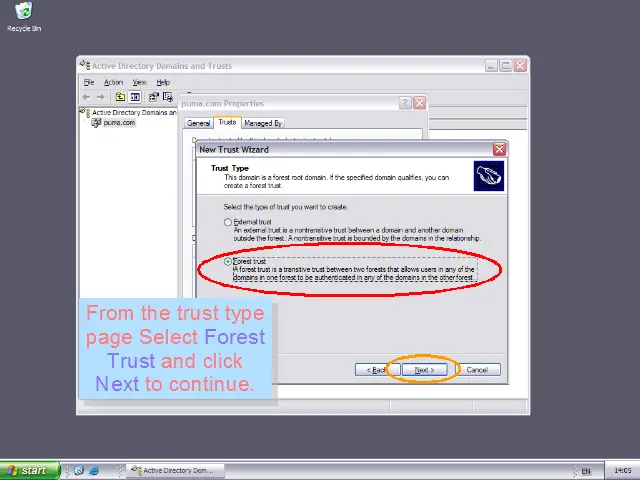The image size is (640, 480).
Task: Open the Start menu
Action: click(x=29, y=471)
